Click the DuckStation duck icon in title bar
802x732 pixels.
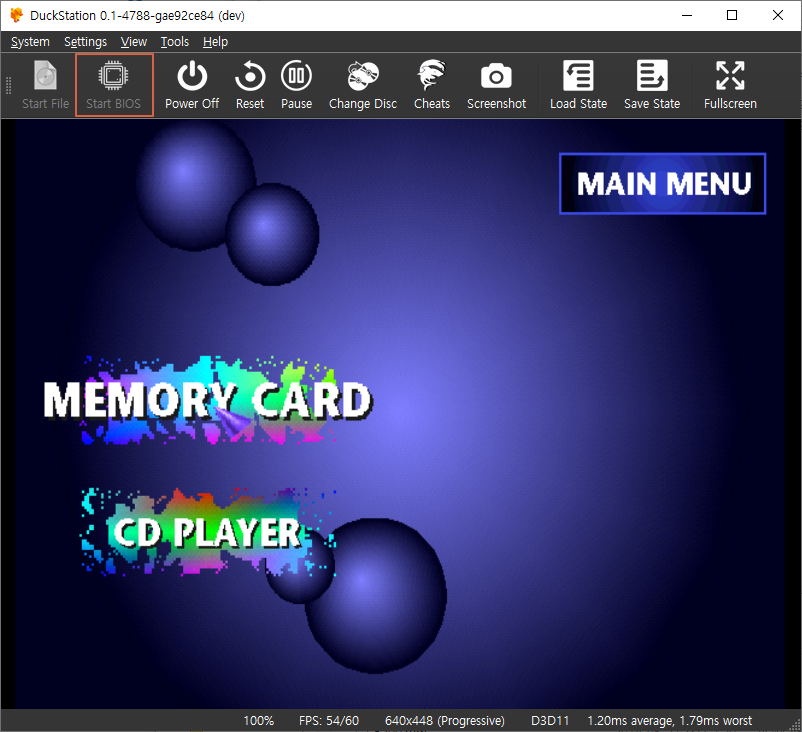tap(16, 15)
